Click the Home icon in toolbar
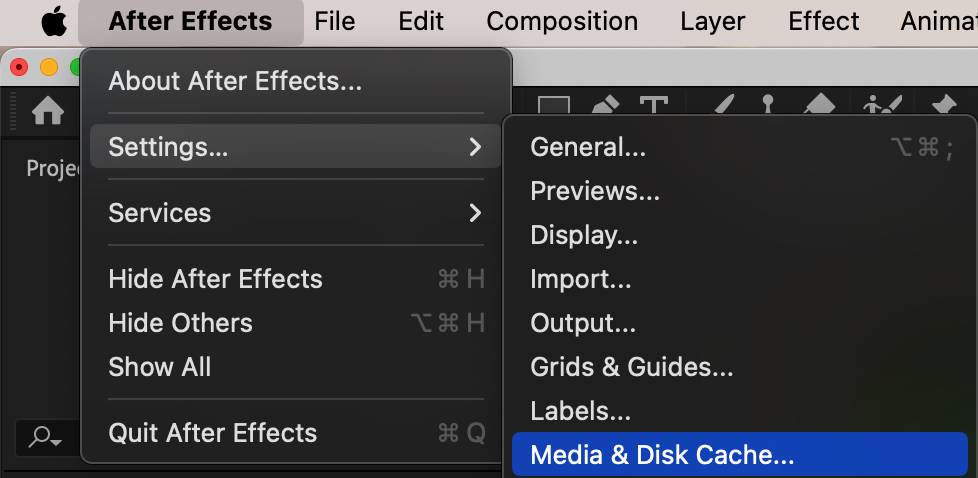The height and width of the screenshot is (478, 978). 48,111
